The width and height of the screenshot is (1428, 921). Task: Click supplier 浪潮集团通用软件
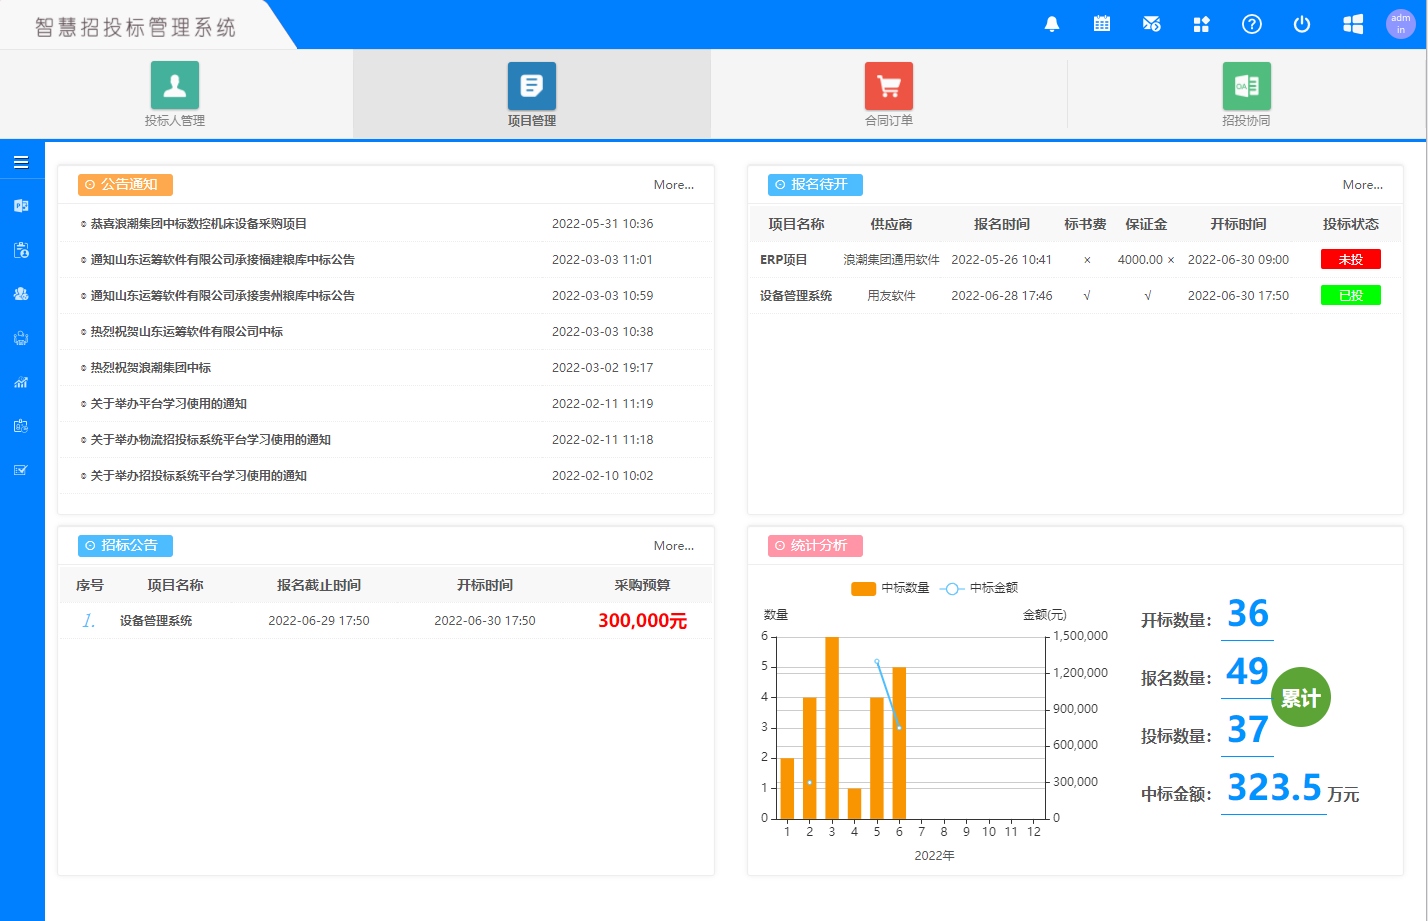pos(891,260)
